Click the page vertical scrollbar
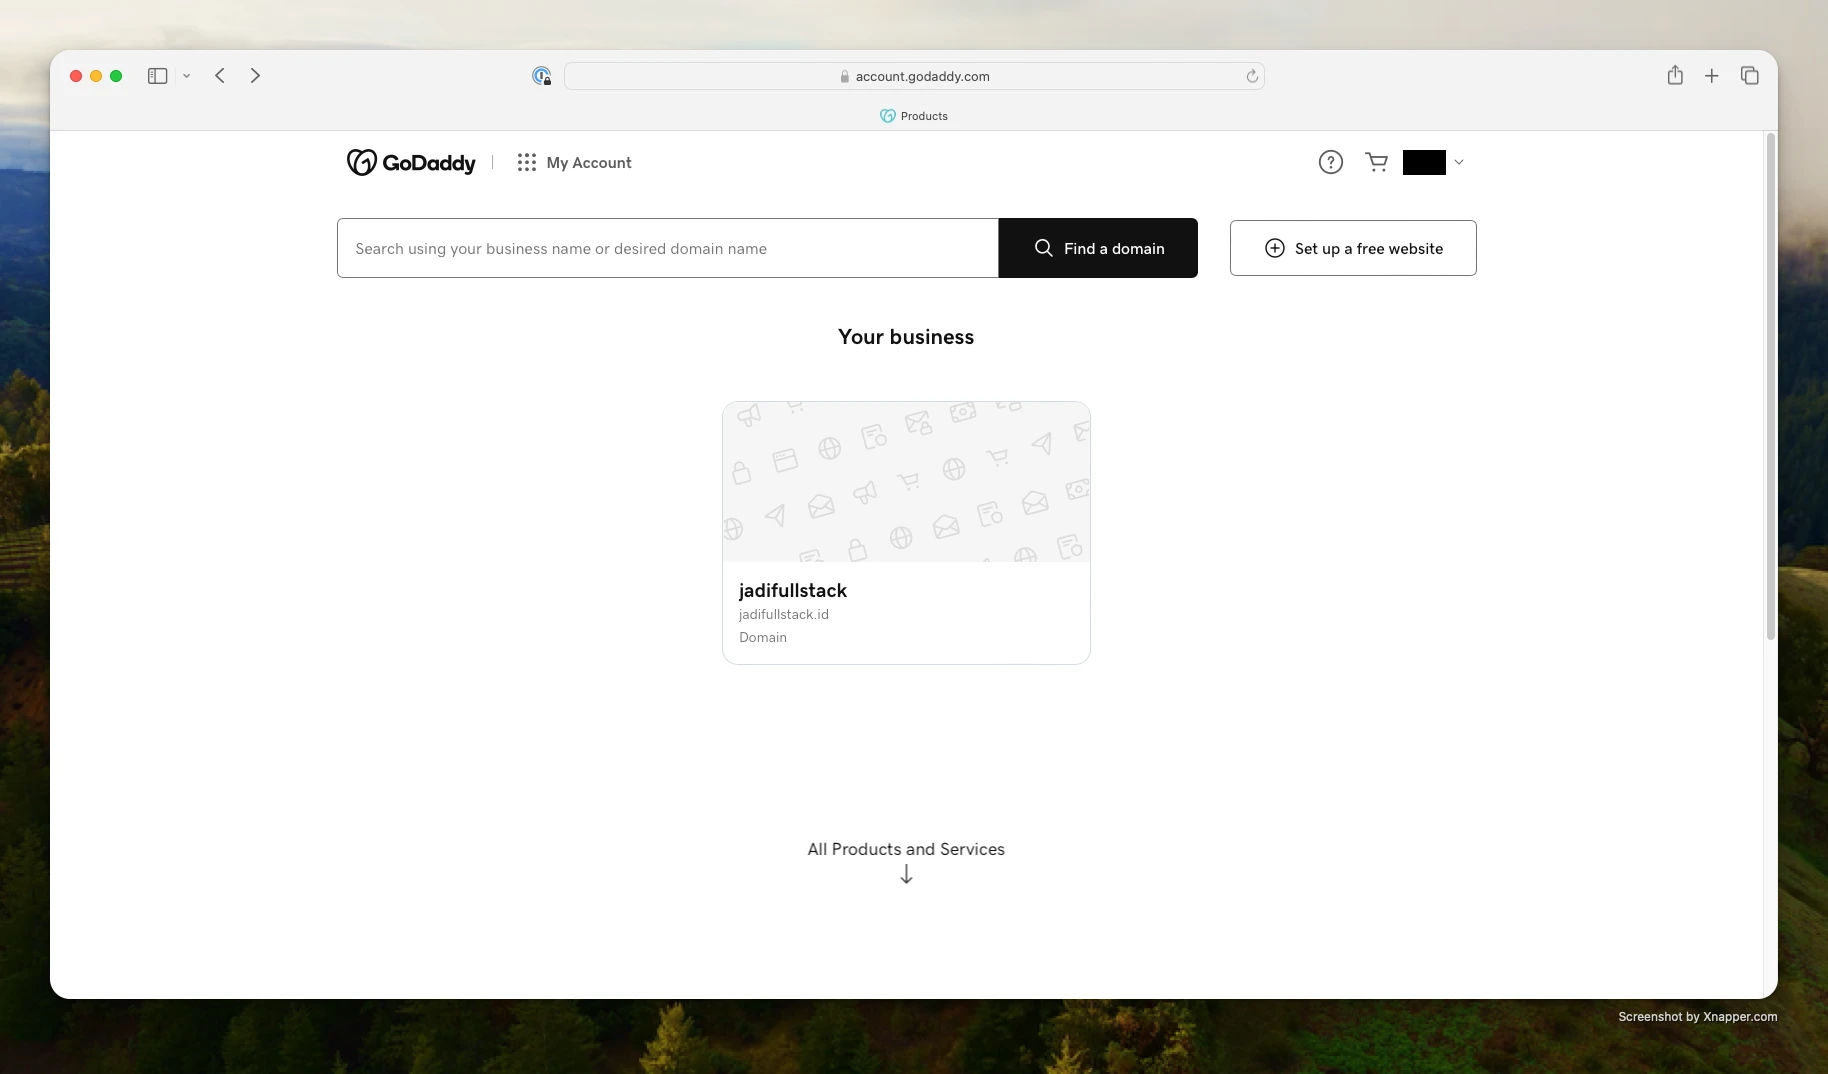The height and width of the screenshot is (1074, 1828). click(1770, 387)
